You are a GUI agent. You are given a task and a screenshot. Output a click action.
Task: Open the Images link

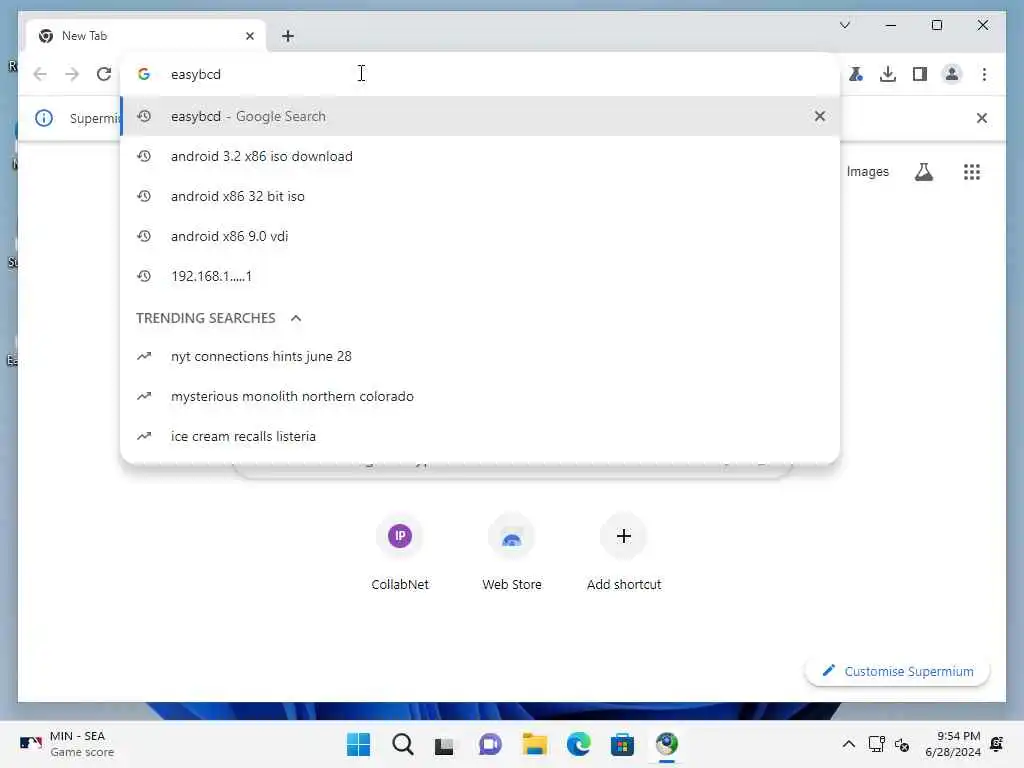pyautogui.click(x=867, y=171)
